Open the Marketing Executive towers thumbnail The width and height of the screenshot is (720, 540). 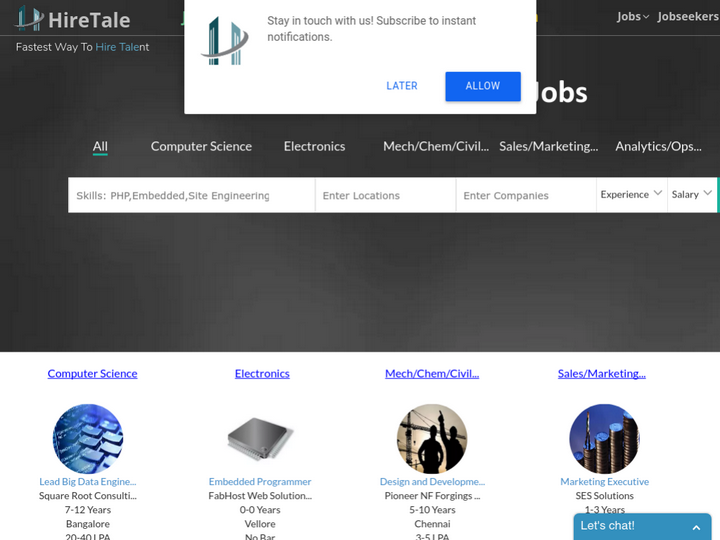tap(604, 439)
